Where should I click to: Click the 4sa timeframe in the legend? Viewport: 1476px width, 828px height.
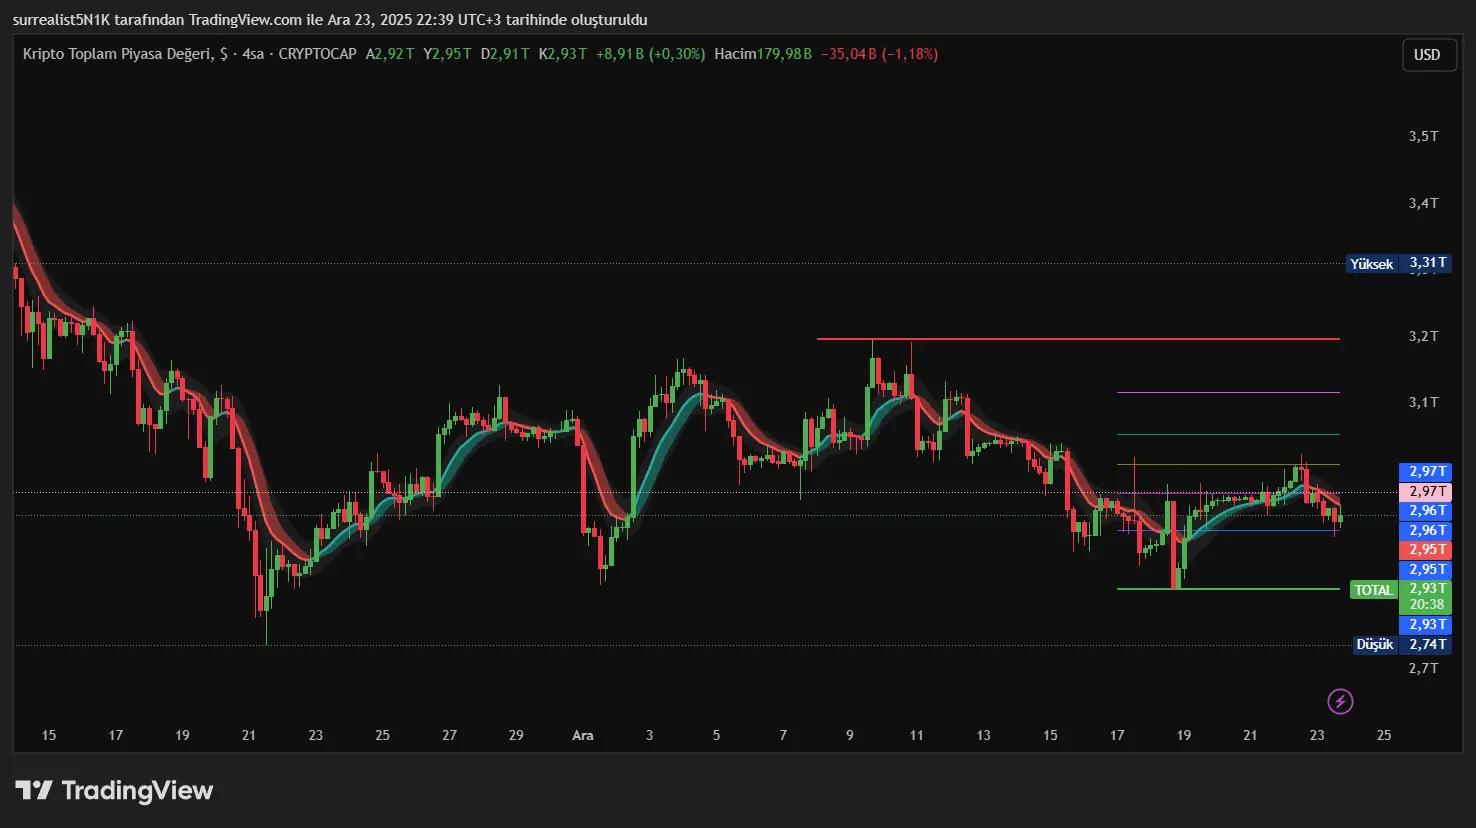click(253, 54)
